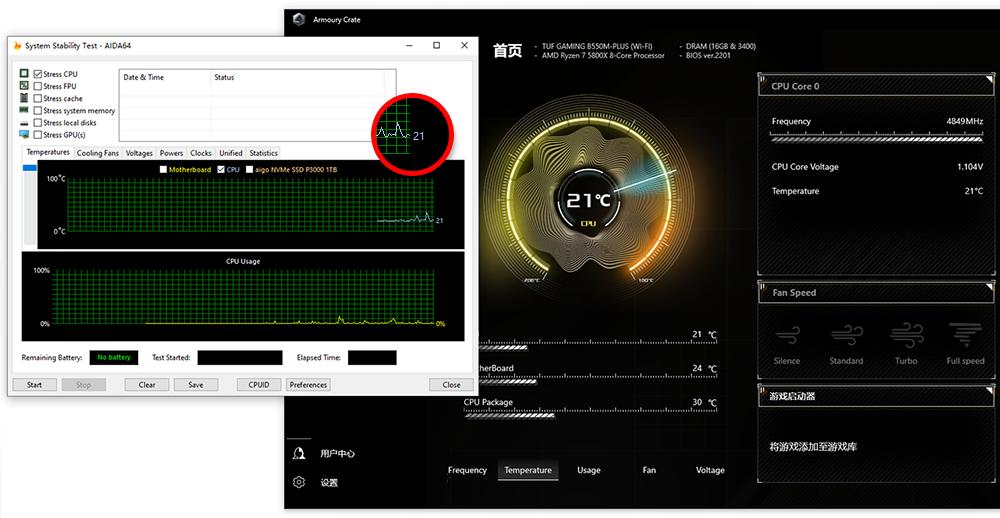Open the CPUID panel
This screenshot has width=1000, height=518.
[x=259, y=385]
